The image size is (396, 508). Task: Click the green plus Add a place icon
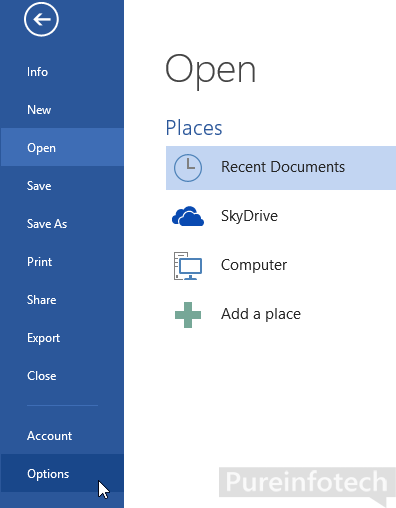(188, 315)
